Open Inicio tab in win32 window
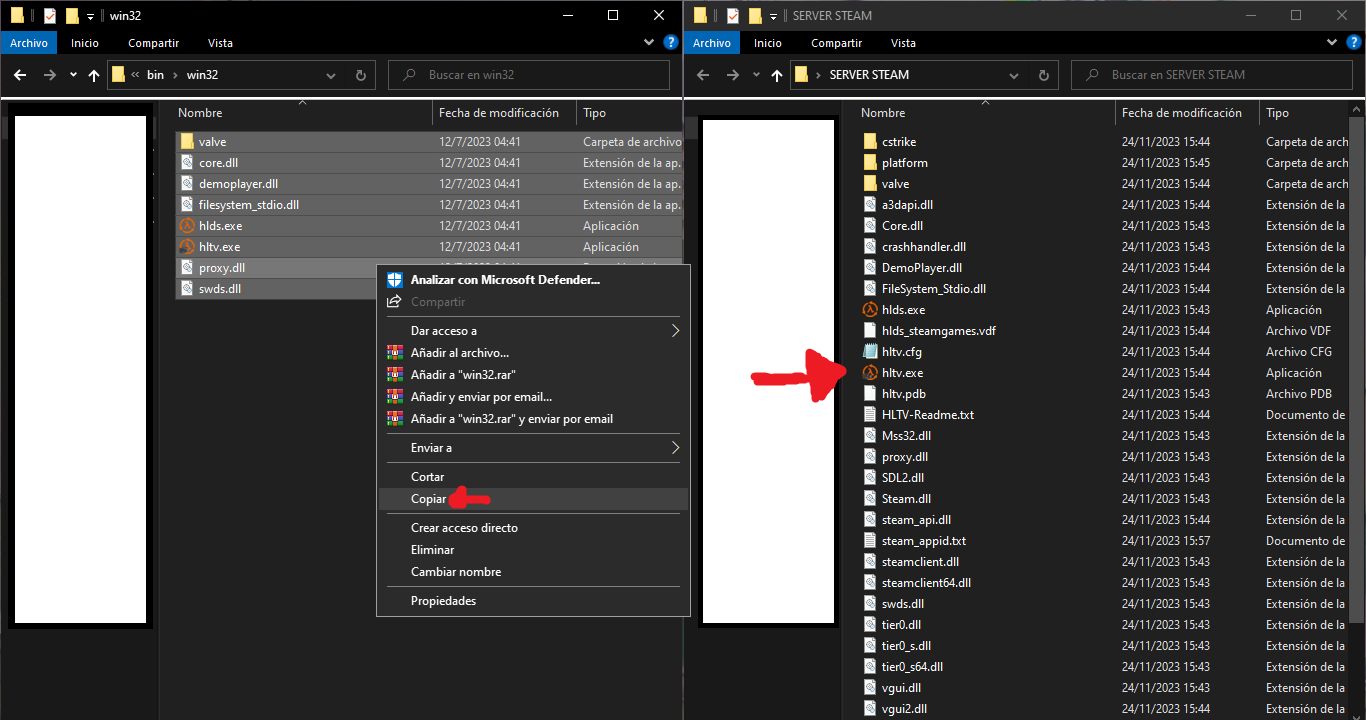 click(85, 43)
